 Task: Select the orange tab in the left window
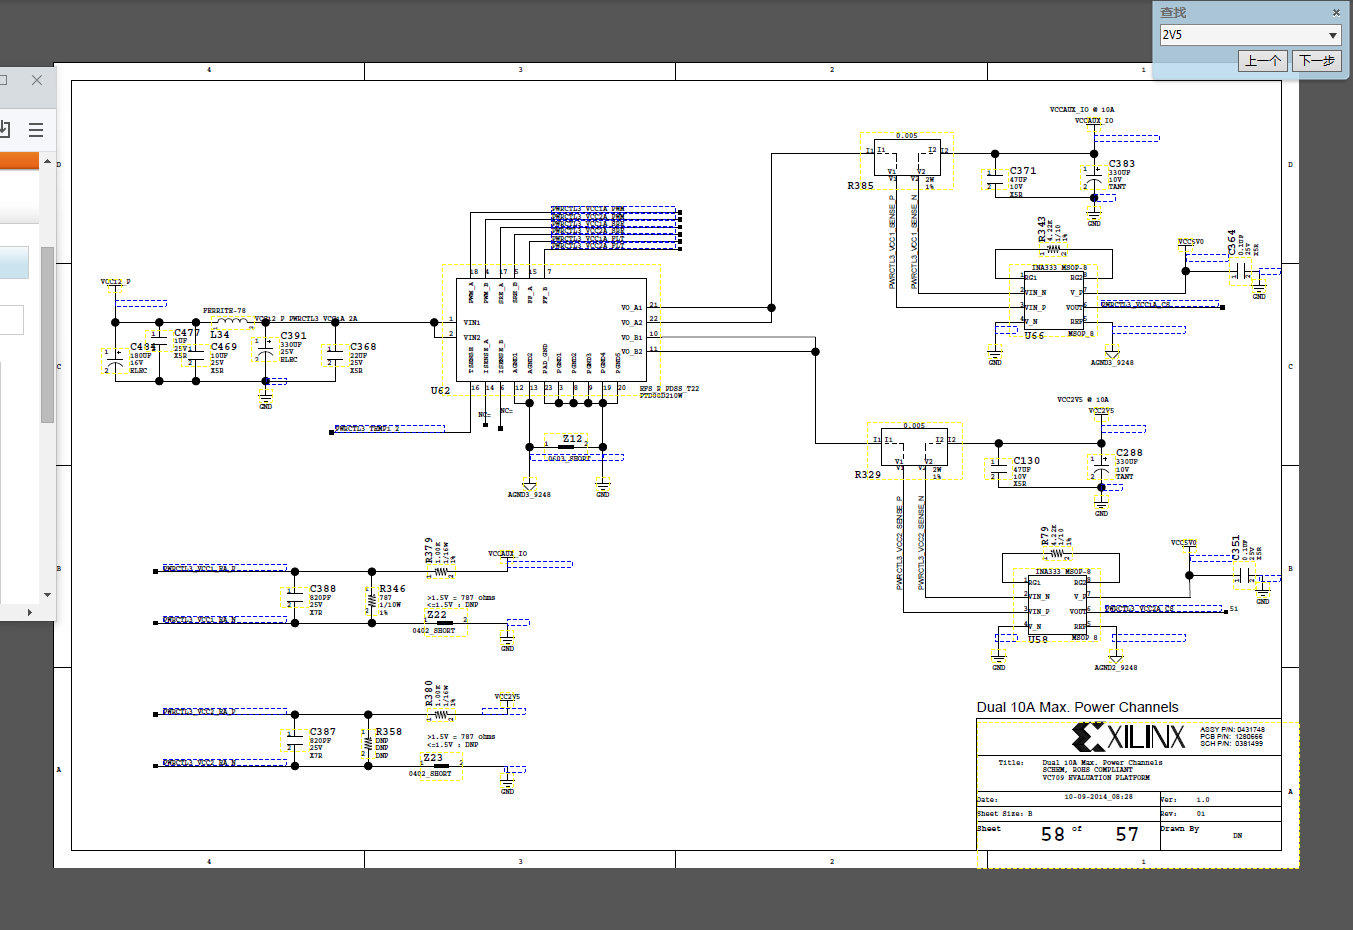click(x=19, y=161)
